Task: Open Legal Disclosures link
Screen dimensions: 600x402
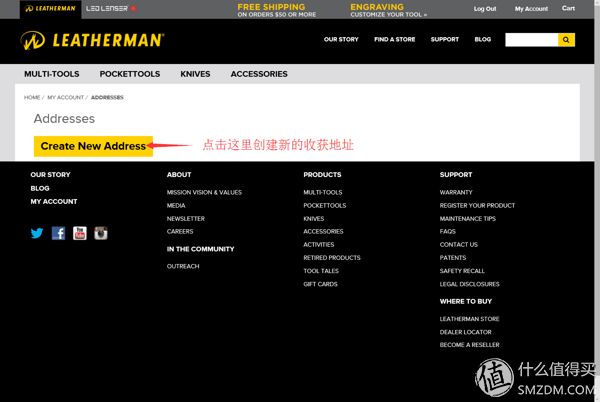Action: pyautogui.click(x=470, y=284)
